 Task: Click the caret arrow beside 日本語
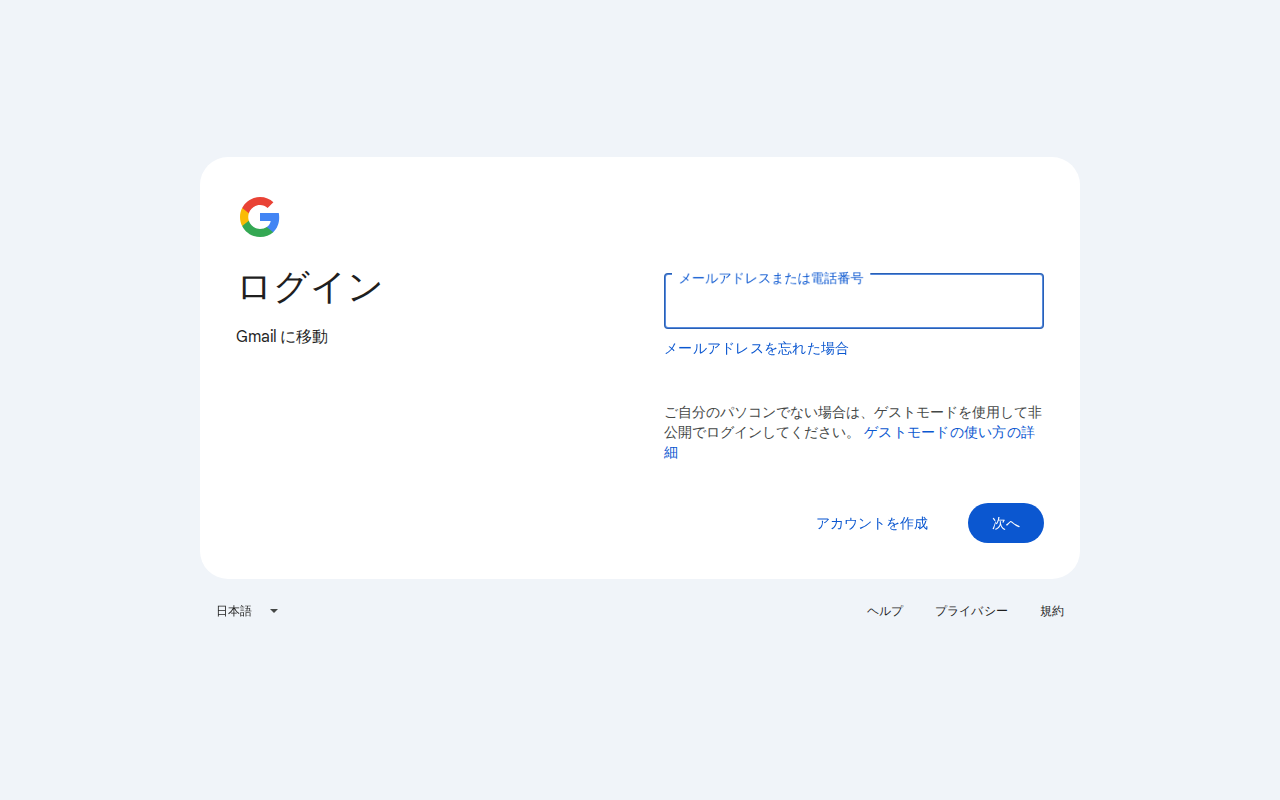[274, 611]
